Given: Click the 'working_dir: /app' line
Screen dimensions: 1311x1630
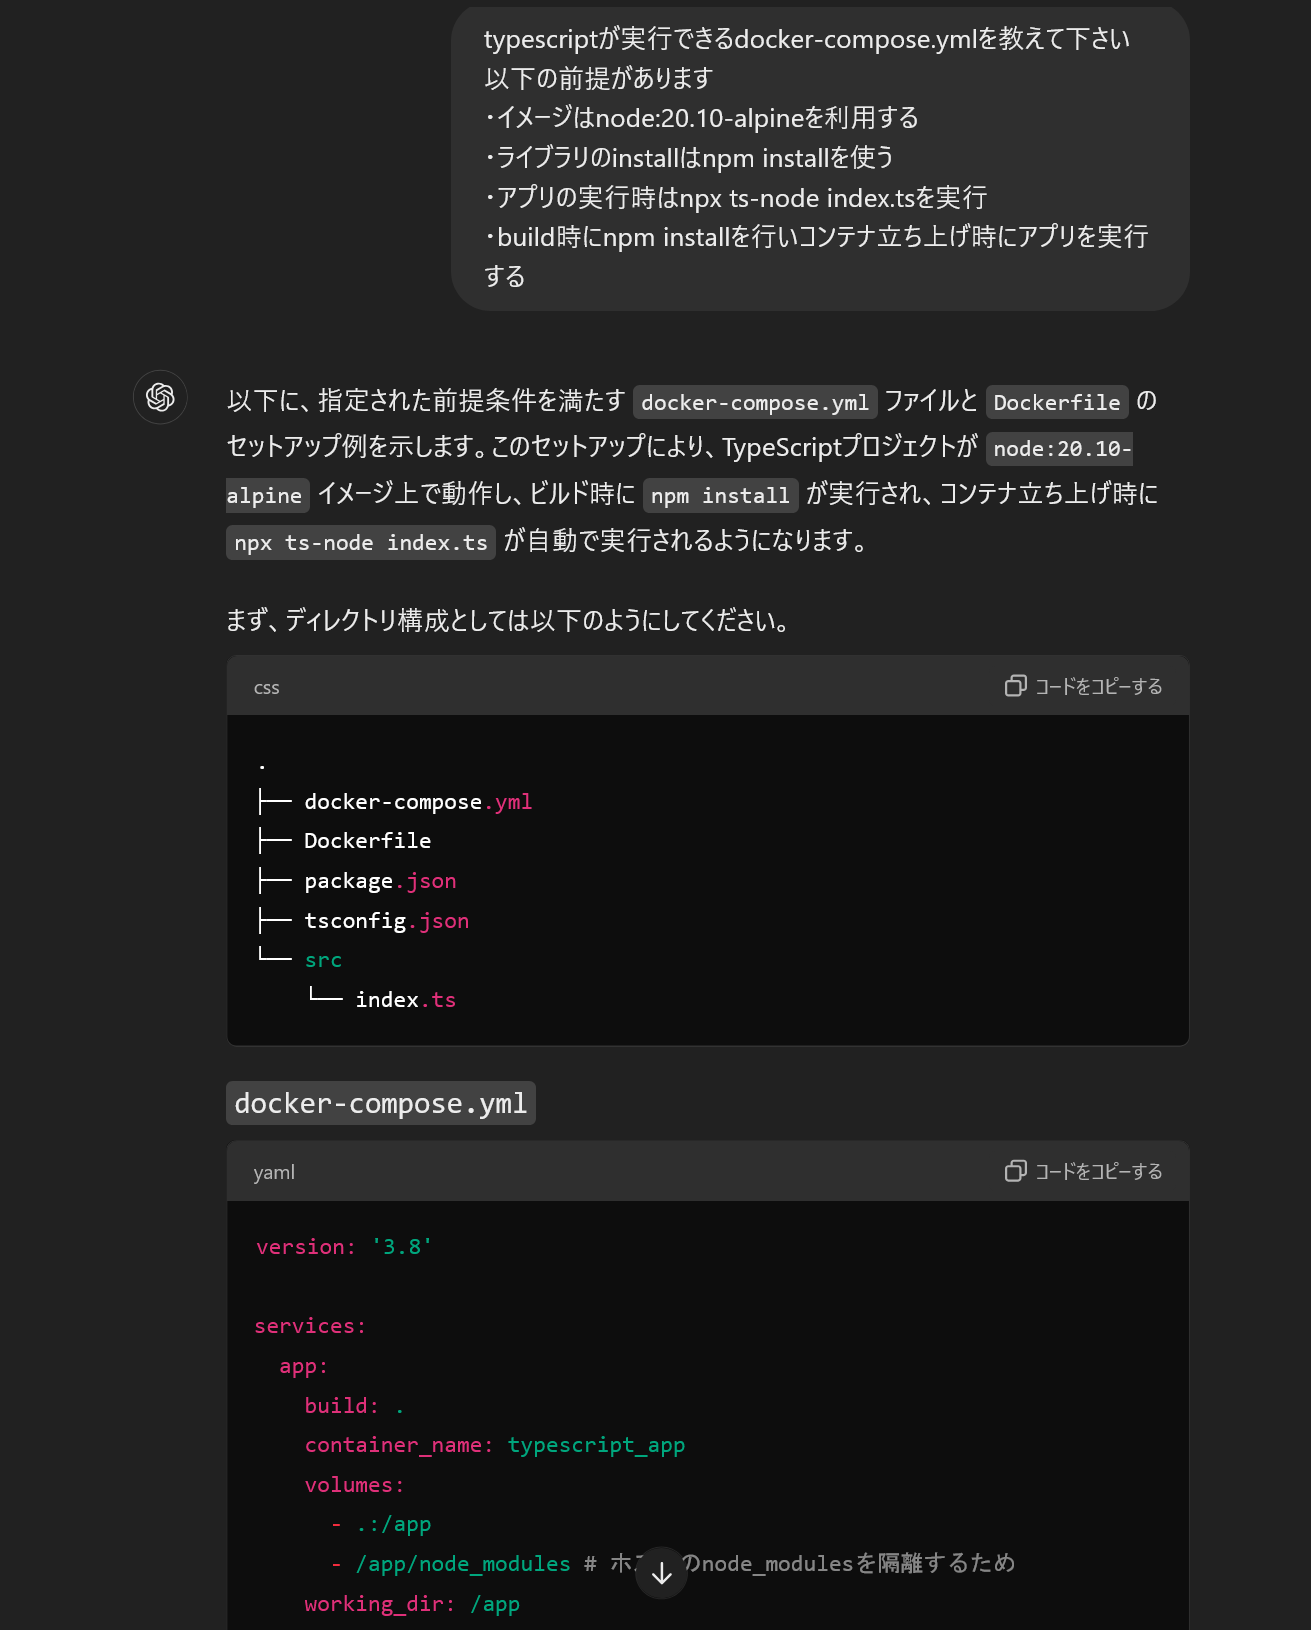Looking at the screenshot, I should click(x=412, y=1604).
